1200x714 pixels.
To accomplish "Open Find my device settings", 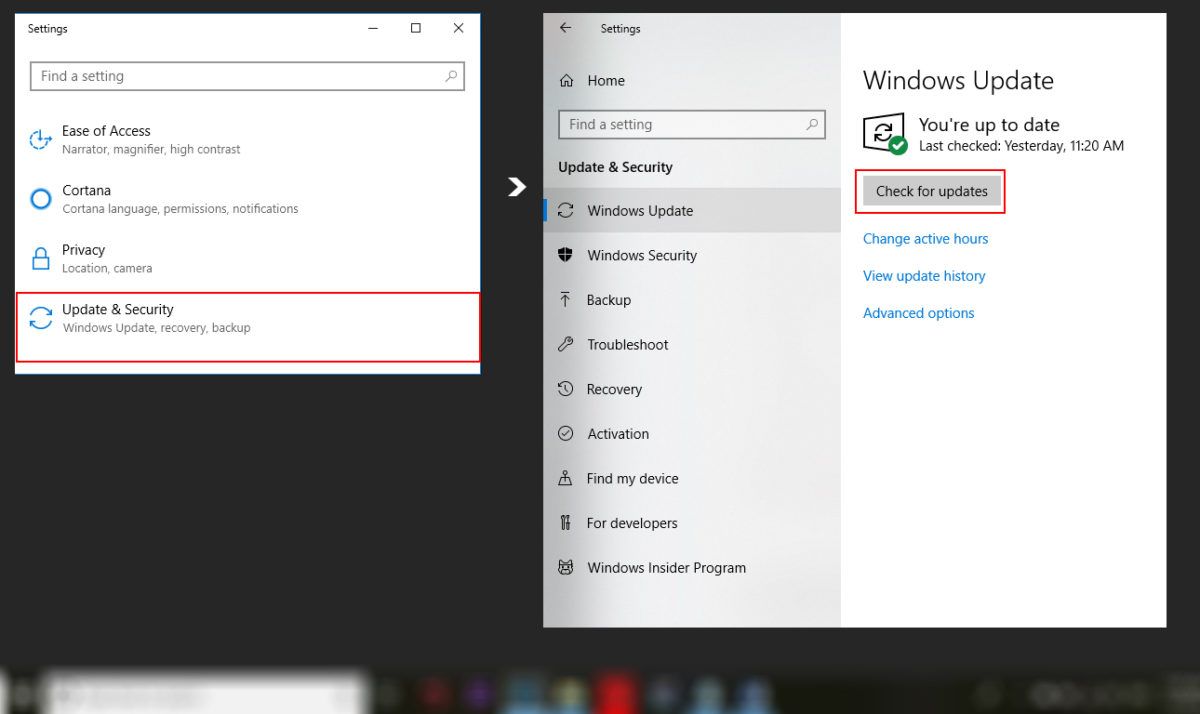I will pos(632,479).
